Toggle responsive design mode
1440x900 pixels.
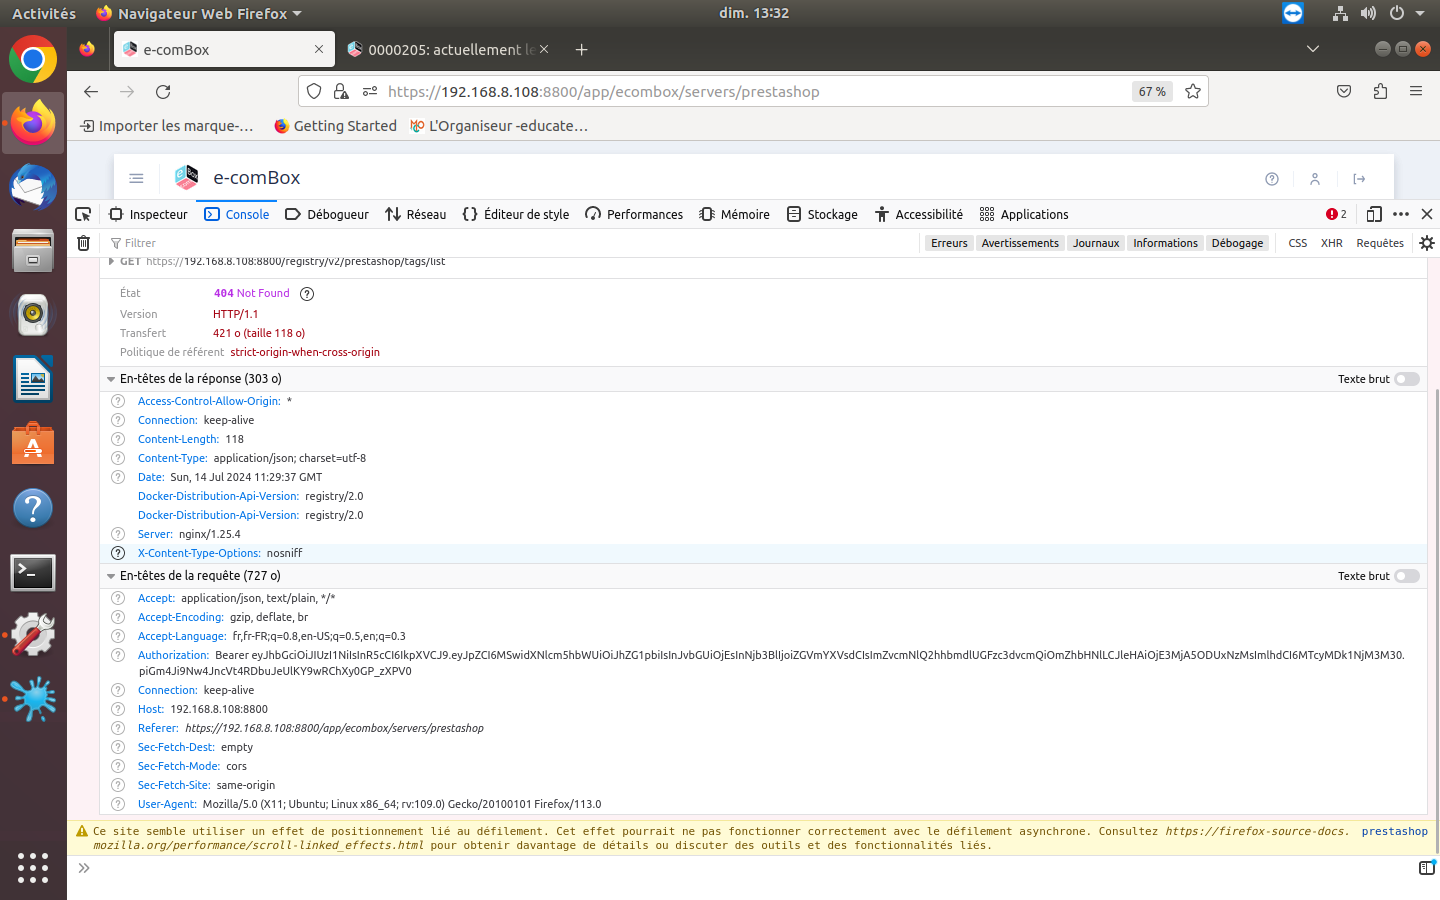pyautogui.click(x=1374, y=214)
